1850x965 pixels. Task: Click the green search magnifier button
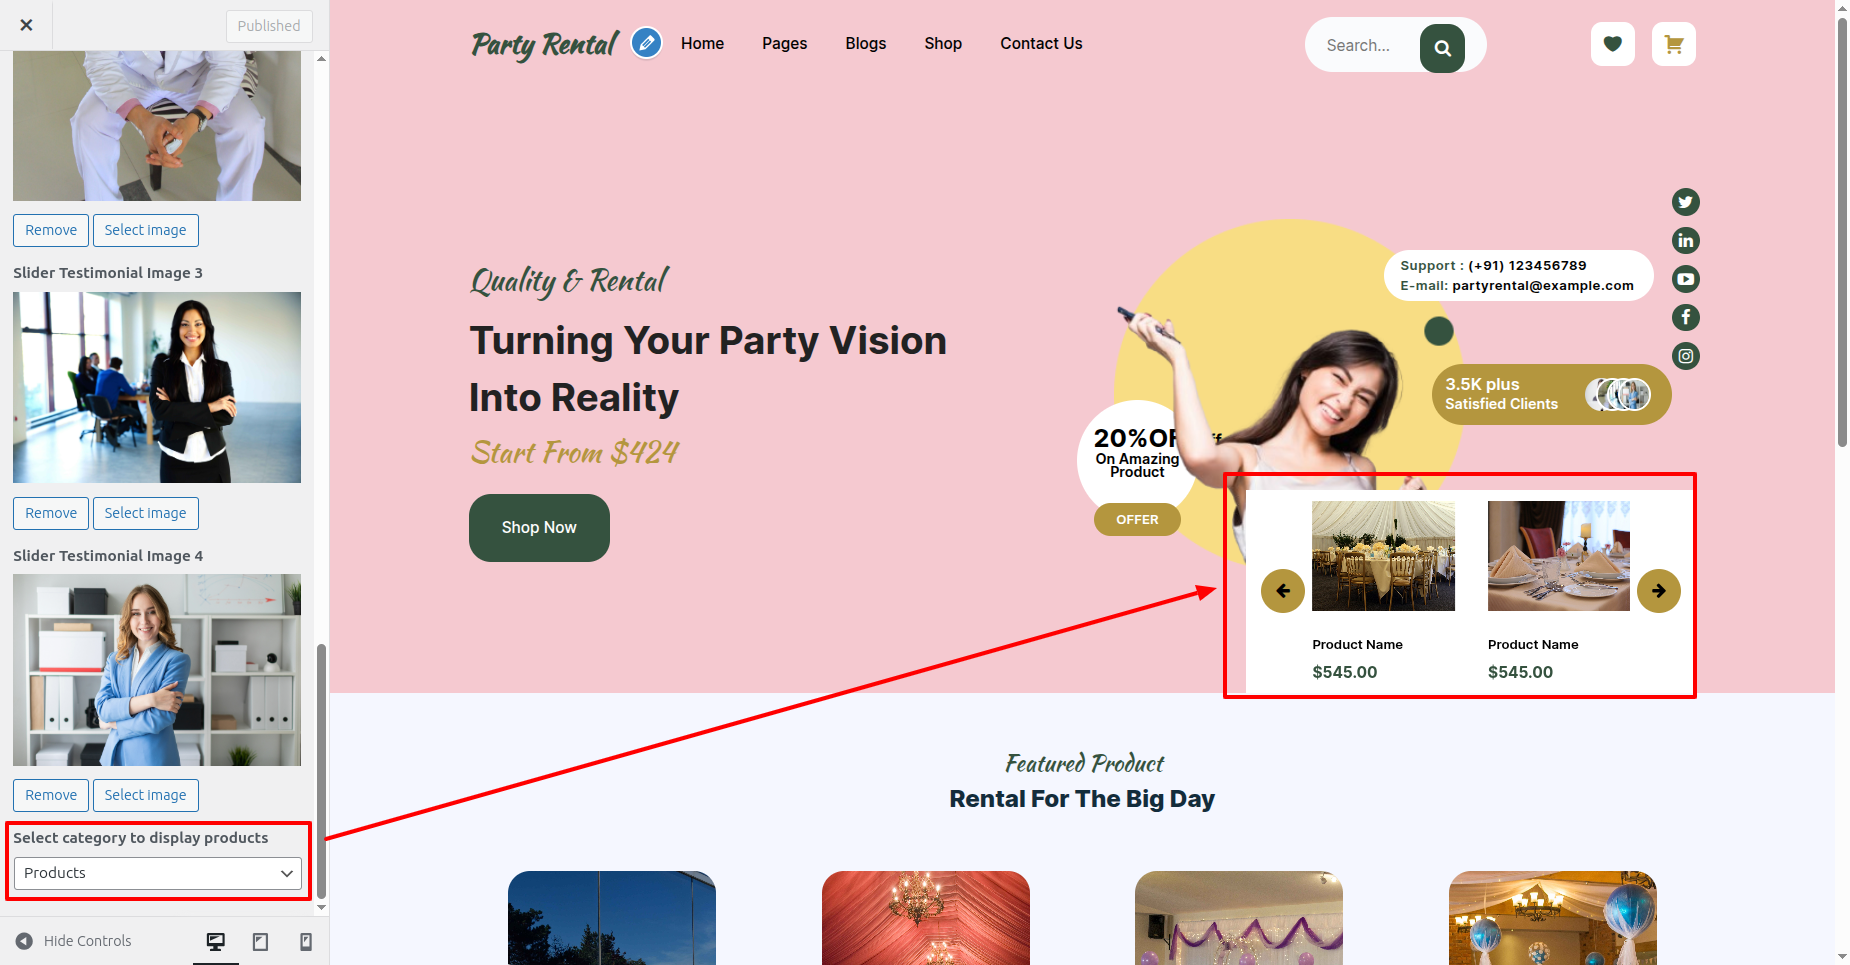tap(1442, 47)
